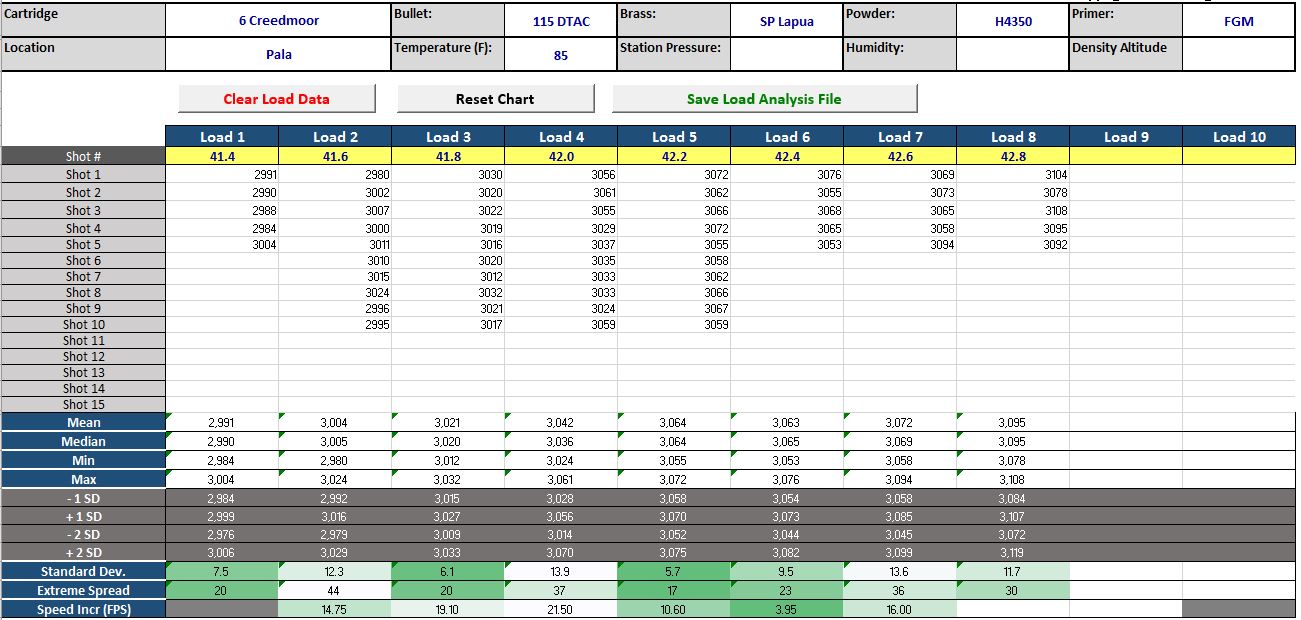Click Load 5 standard deviation value 5.7
1301x620 pixels.
click(x=674, y=572)
